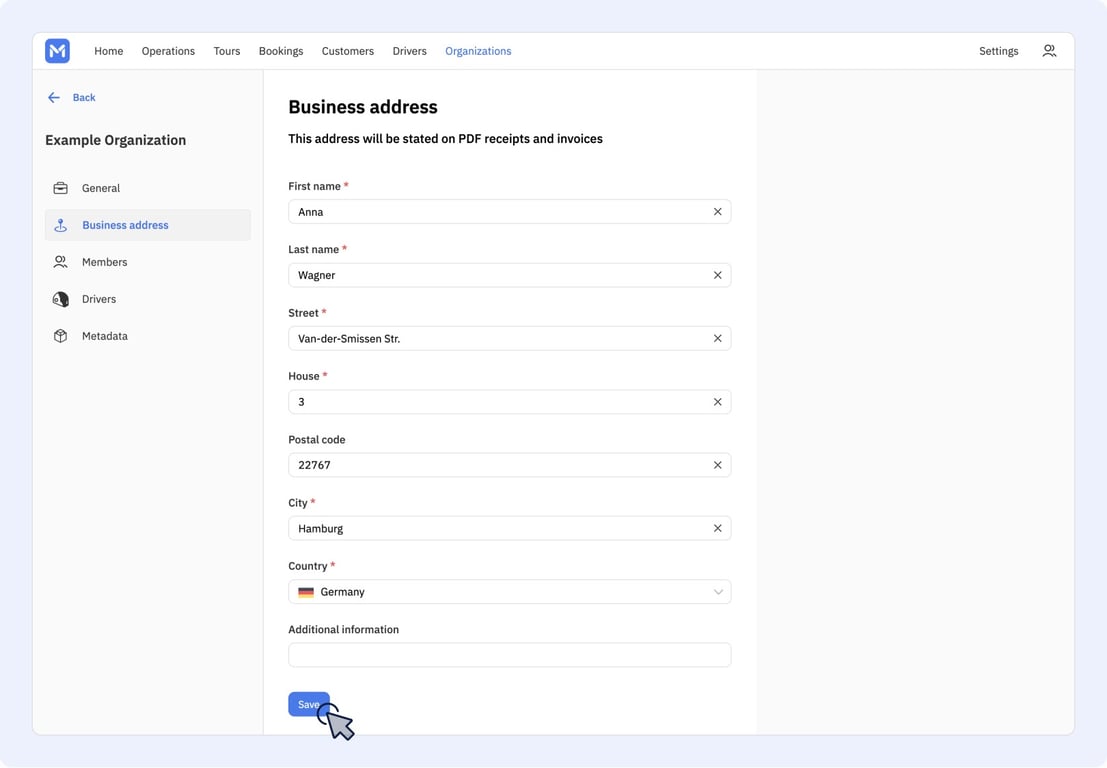Select Business address in sidebar
1107x768 pixels.
point(148,225)
